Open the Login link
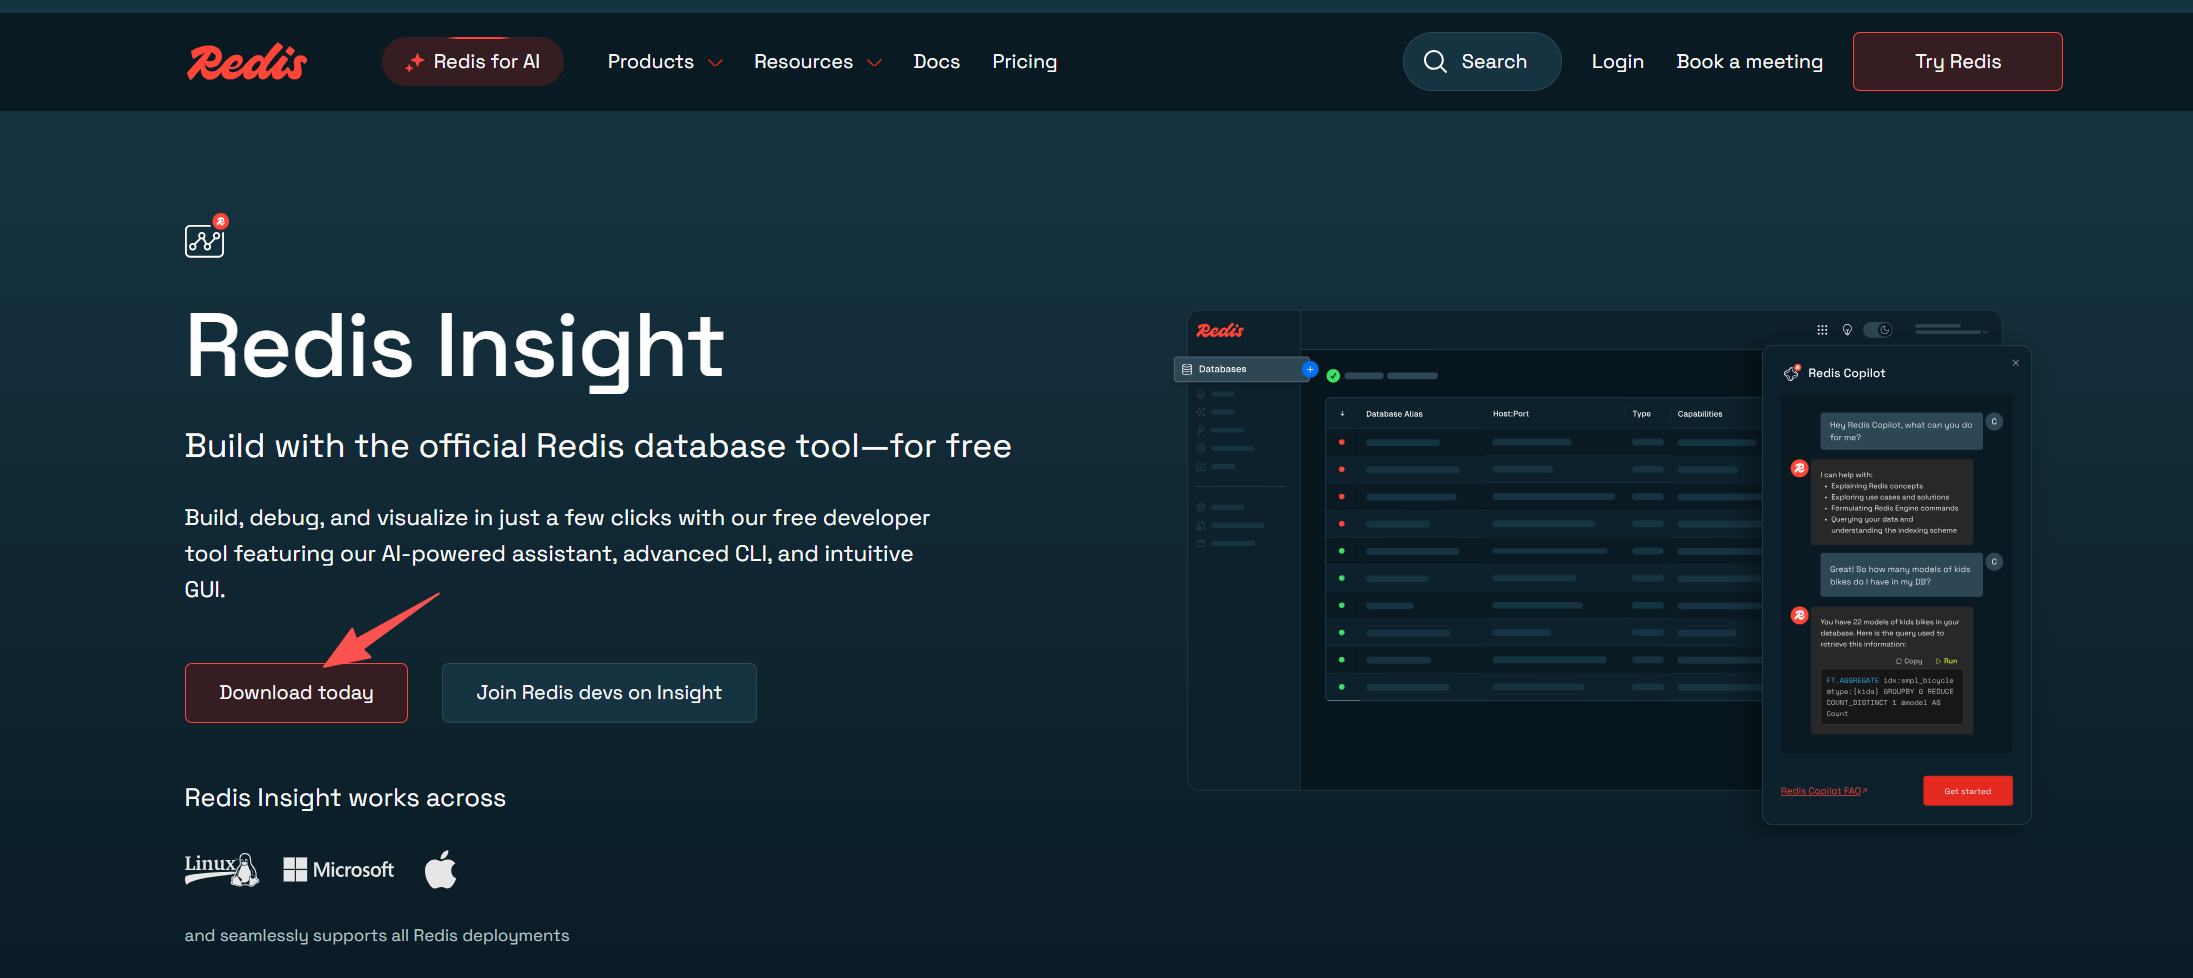The image size is (2193, 978). [1617, 62]
